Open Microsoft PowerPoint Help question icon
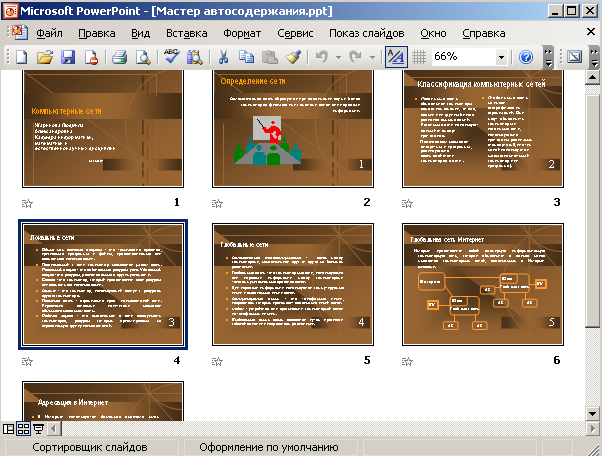The image size is (602, 456). [x=526, y=57]
